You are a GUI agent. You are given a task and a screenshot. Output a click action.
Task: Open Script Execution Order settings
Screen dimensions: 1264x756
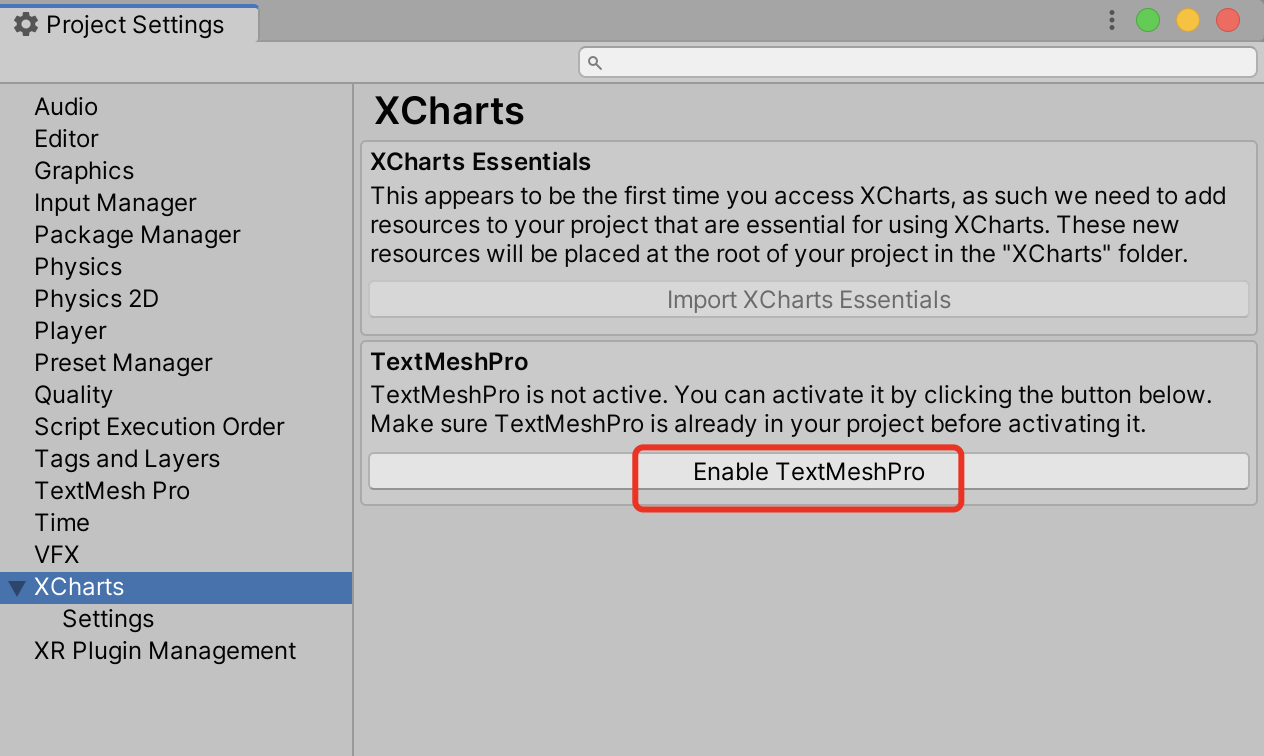tap(159, 427)
